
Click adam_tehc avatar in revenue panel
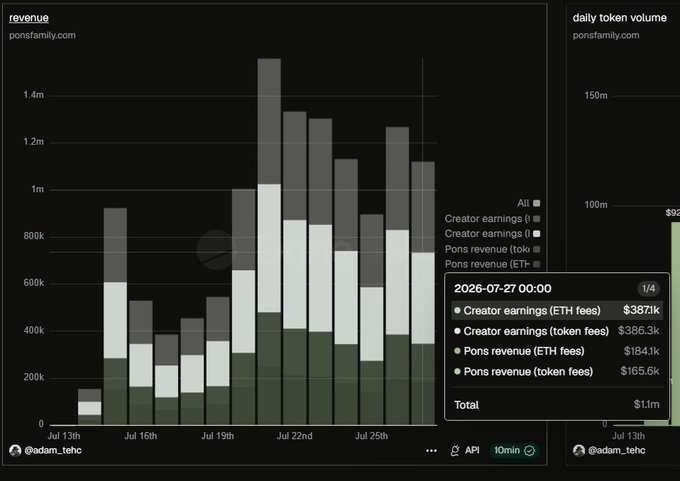coord(15,451)
